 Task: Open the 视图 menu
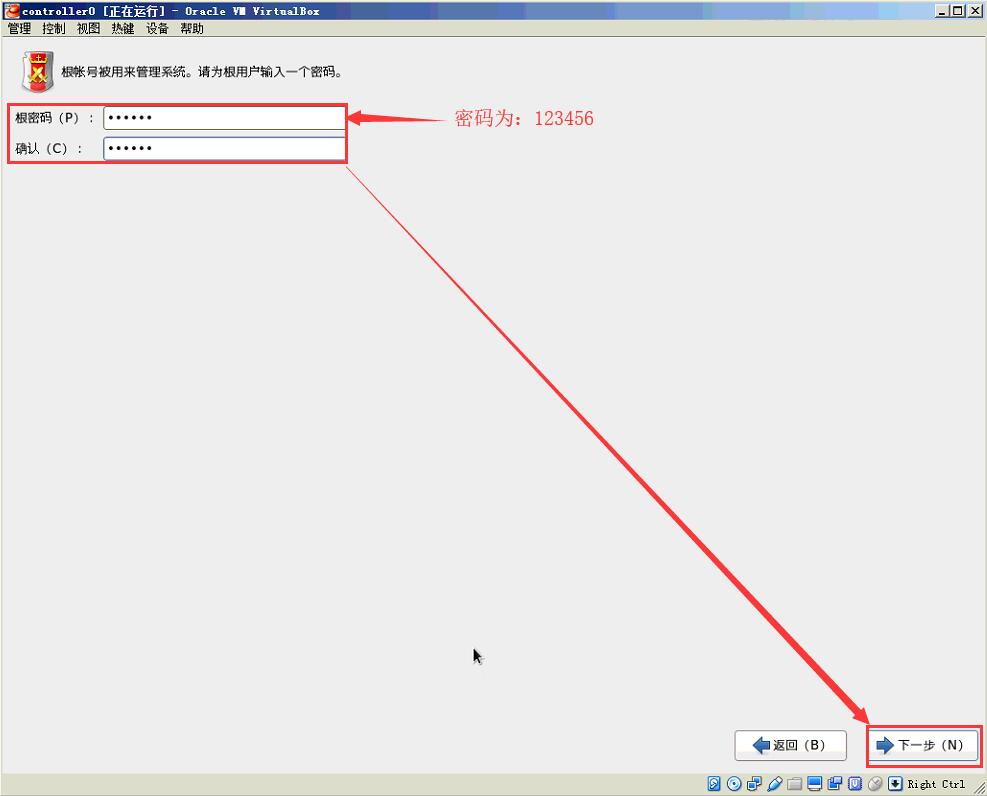click(88, 28)
